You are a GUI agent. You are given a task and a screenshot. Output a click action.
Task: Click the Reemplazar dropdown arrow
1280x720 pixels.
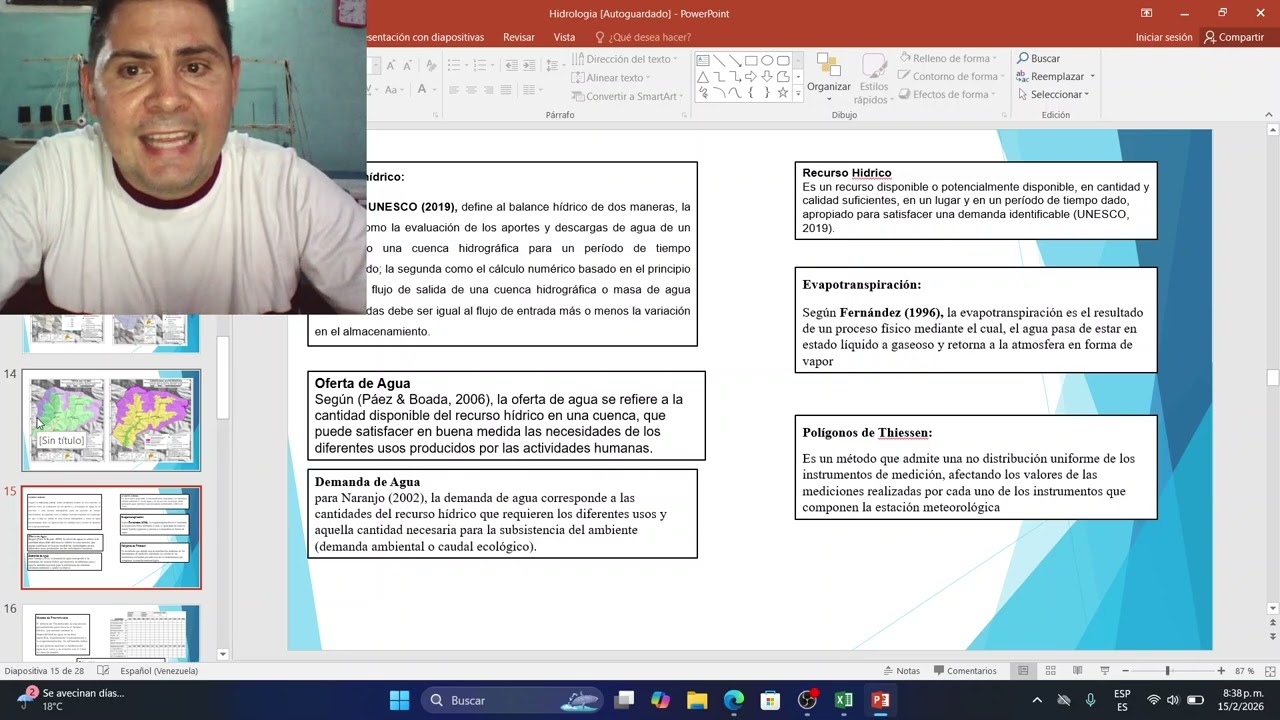1092,76
